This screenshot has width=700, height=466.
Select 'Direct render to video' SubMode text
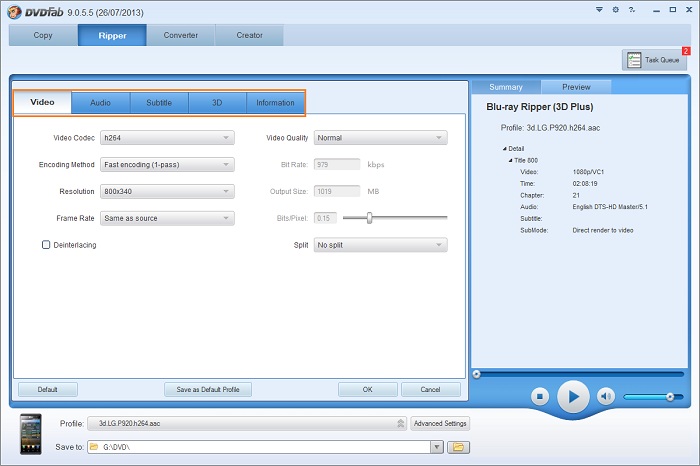[x=603, y=230]
